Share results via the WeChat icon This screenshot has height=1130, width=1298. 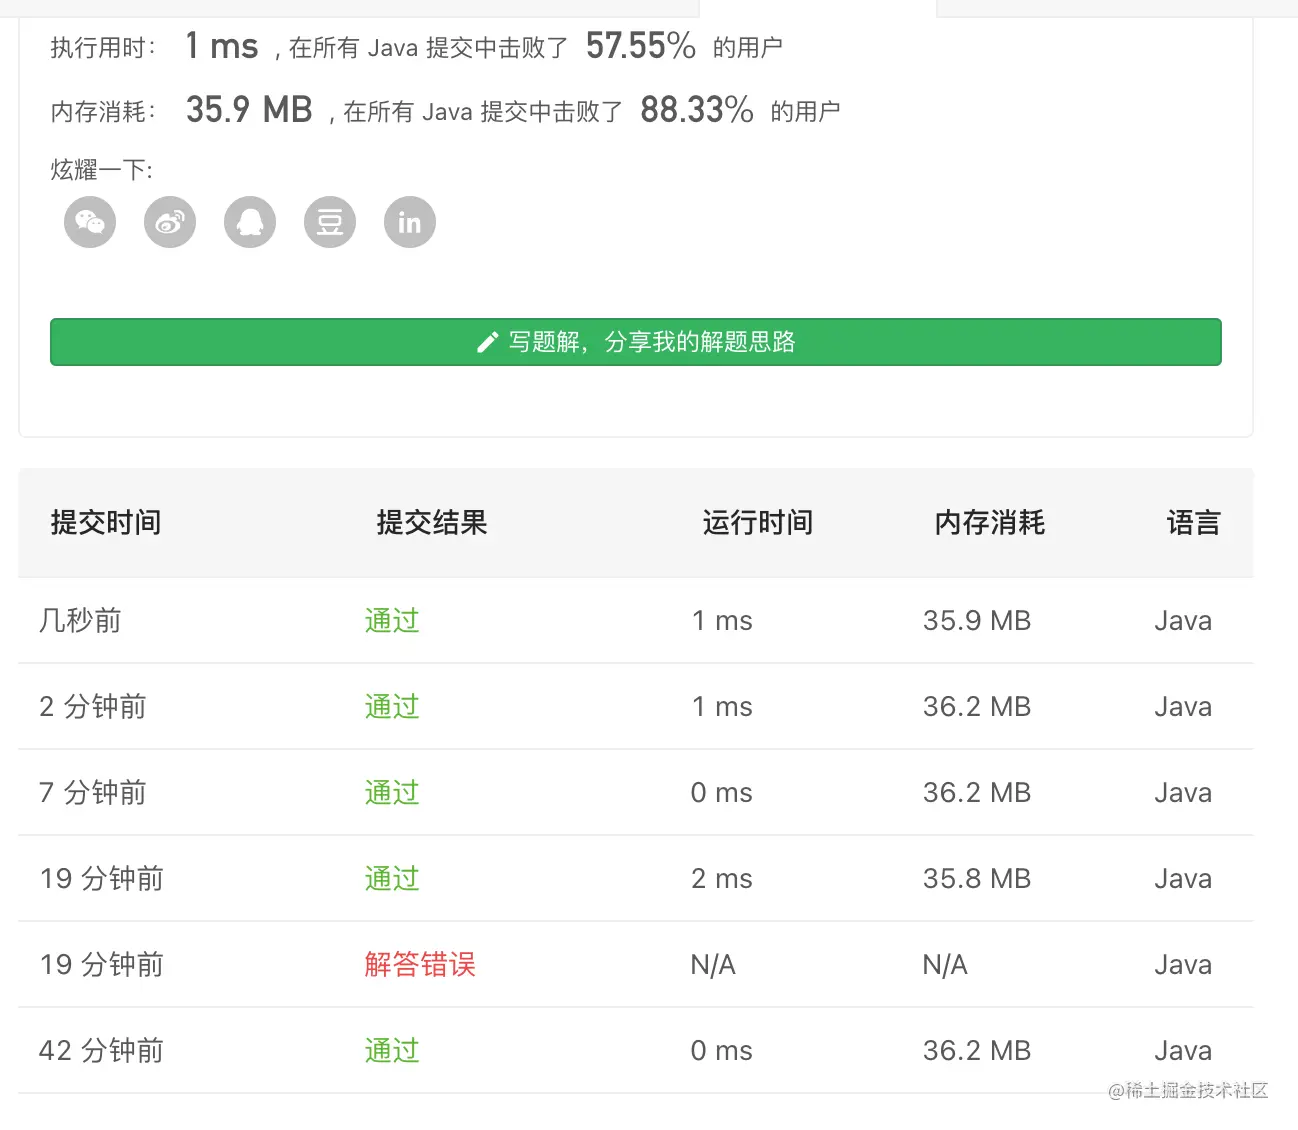tap(89, 222)
